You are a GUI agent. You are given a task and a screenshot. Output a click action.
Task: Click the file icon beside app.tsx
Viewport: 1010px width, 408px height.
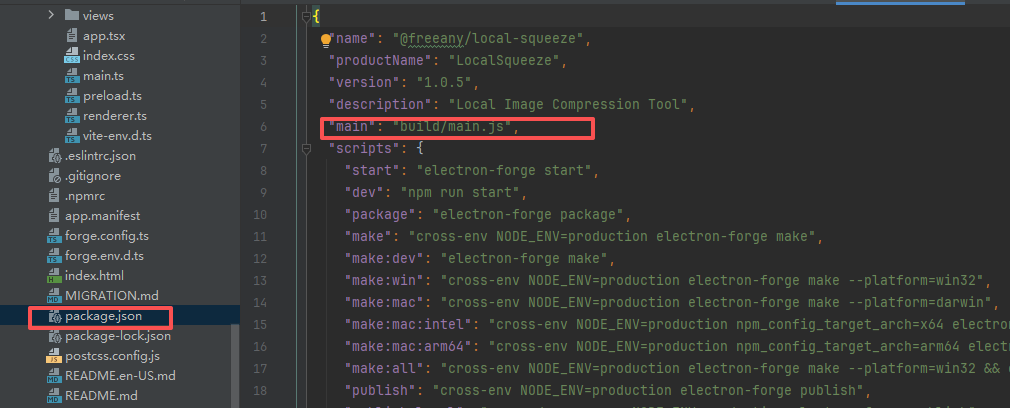(71, 35)
